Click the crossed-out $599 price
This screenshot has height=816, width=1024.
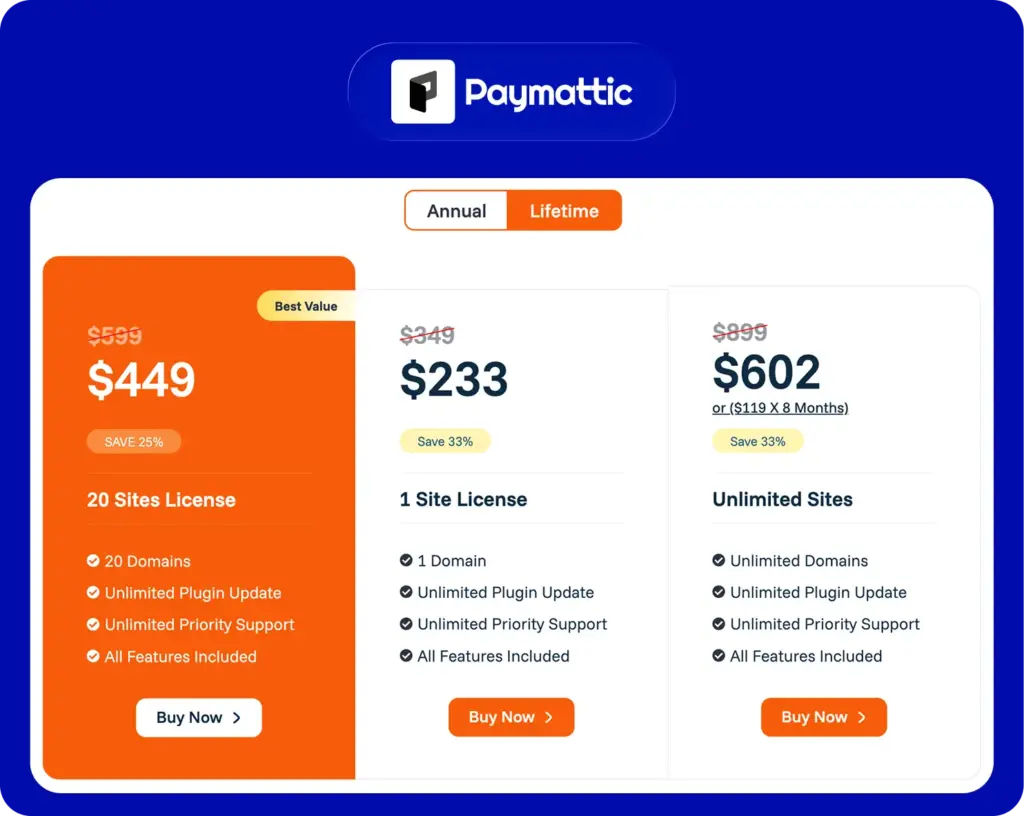click(x=114, y=336)
